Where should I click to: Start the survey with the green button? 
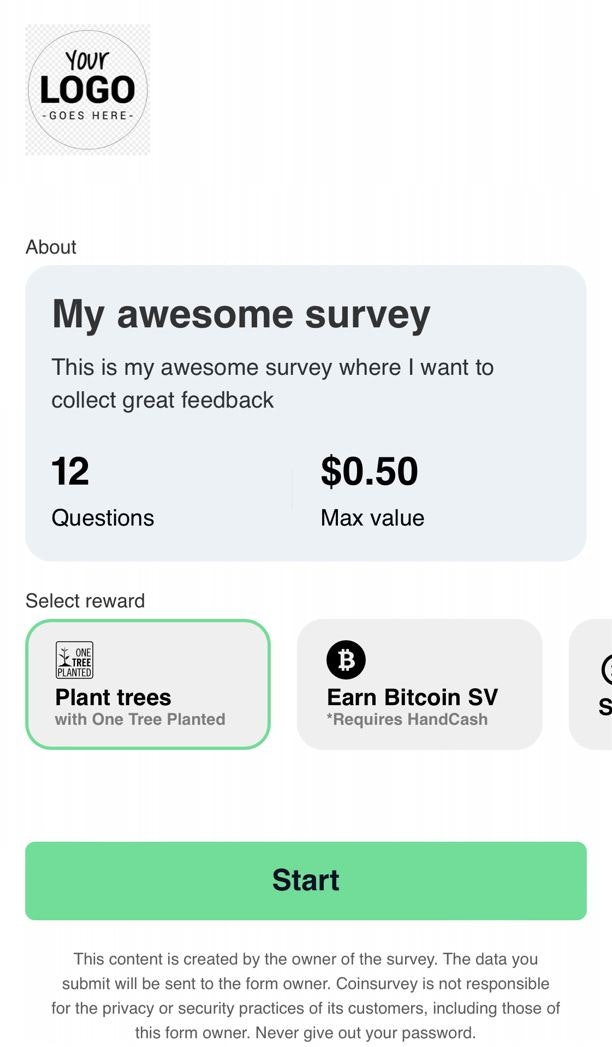coord(306,881)
